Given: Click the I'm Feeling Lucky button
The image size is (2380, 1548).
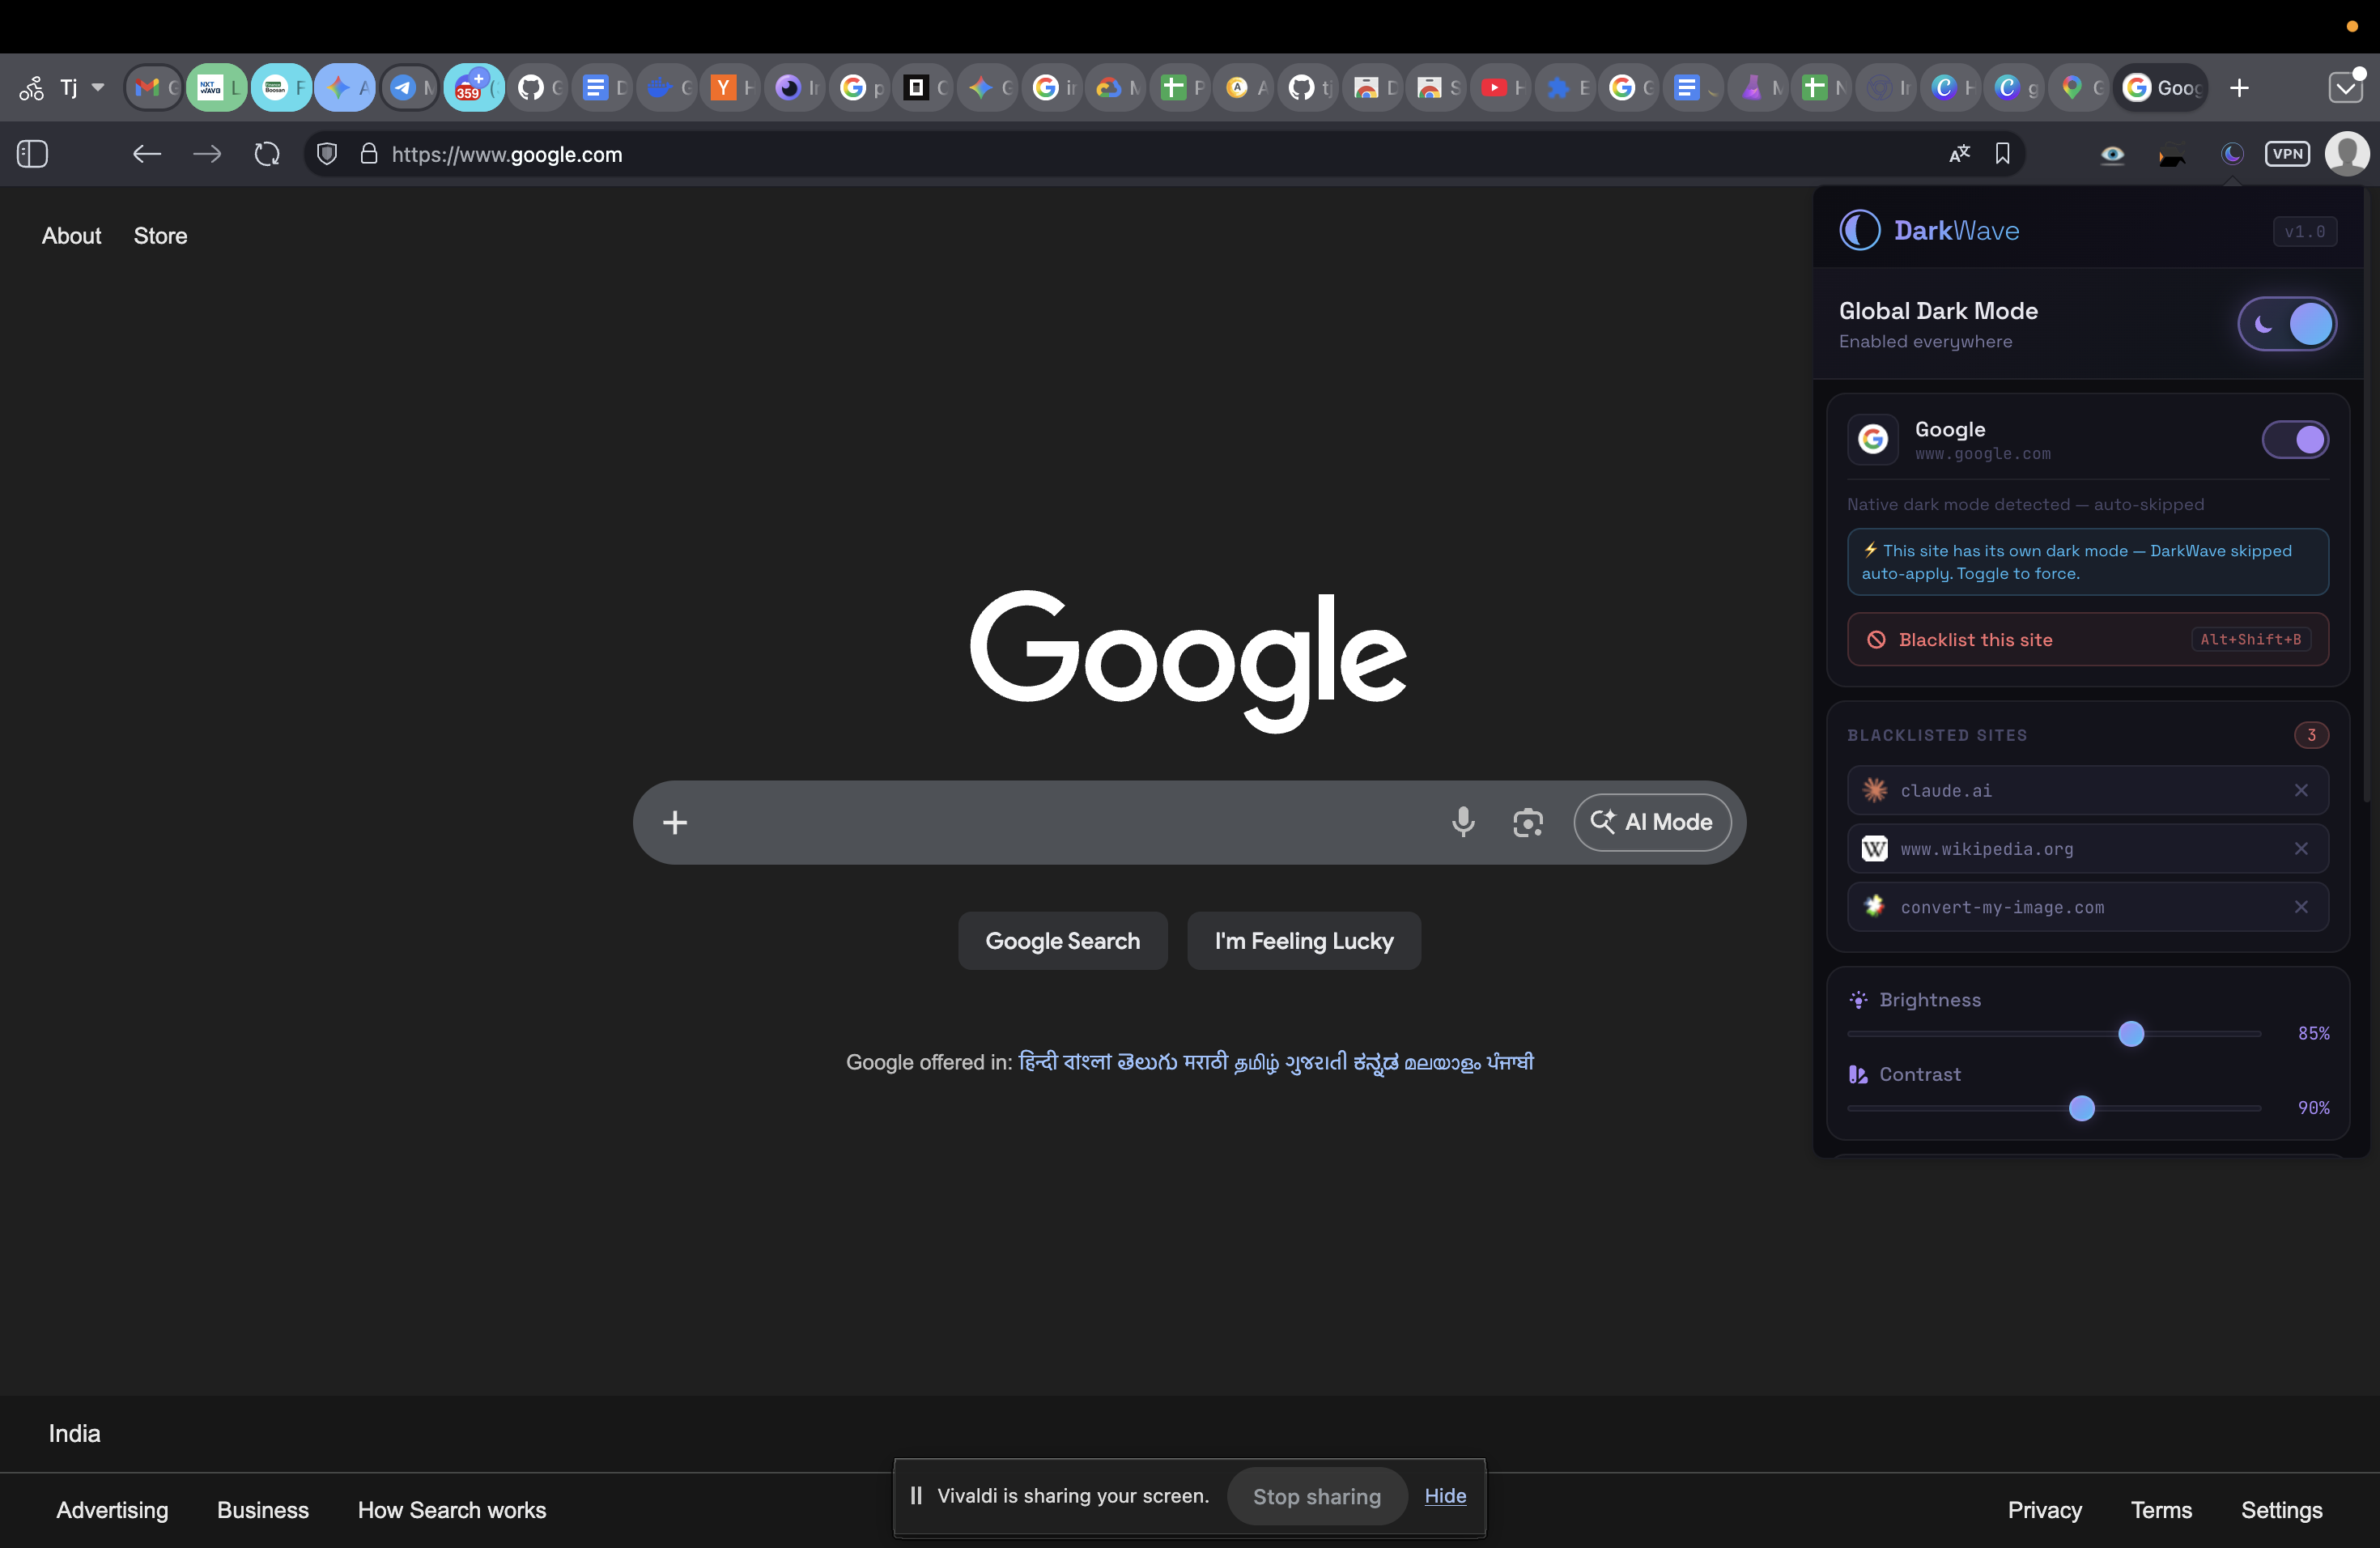Looking at the screenshot, I should pos(1303,940).
